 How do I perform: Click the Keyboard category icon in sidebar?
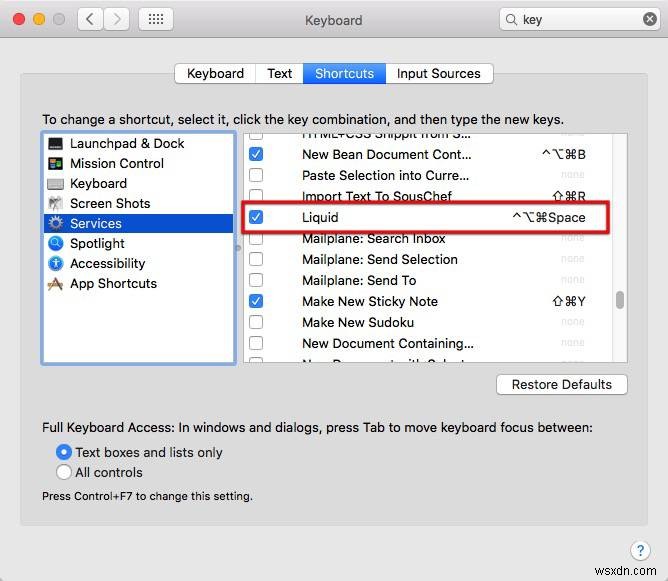[55, 184]
